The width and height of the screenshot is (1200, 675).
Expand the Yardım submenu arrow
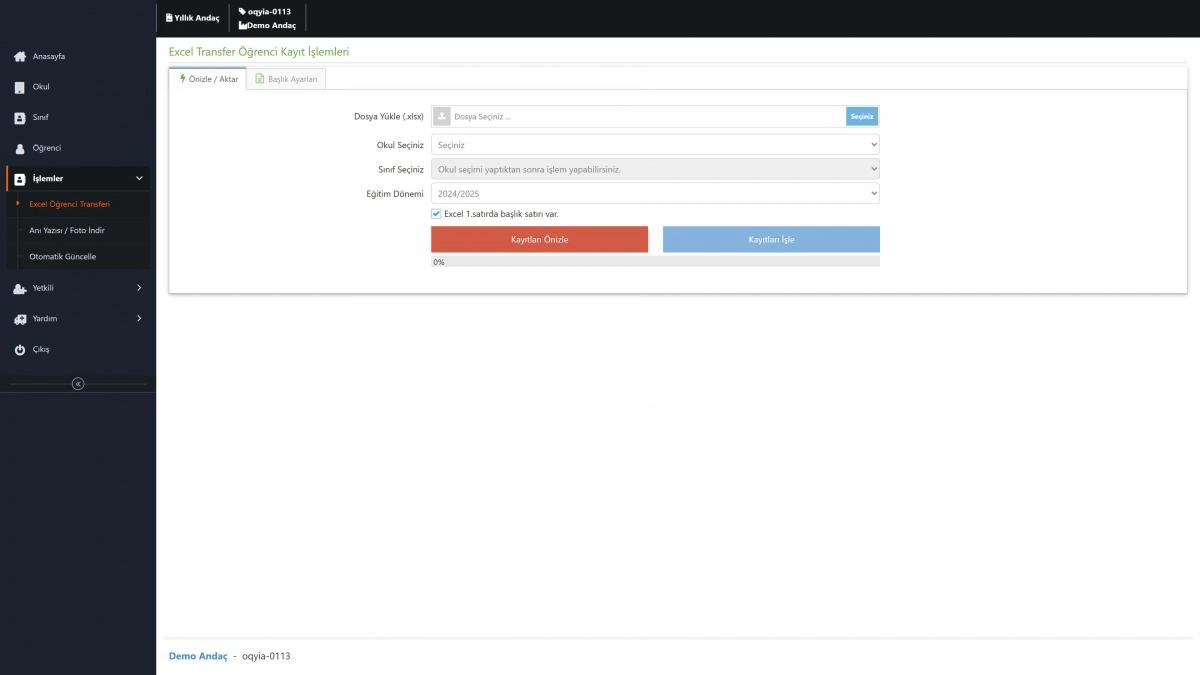(139, 319)
